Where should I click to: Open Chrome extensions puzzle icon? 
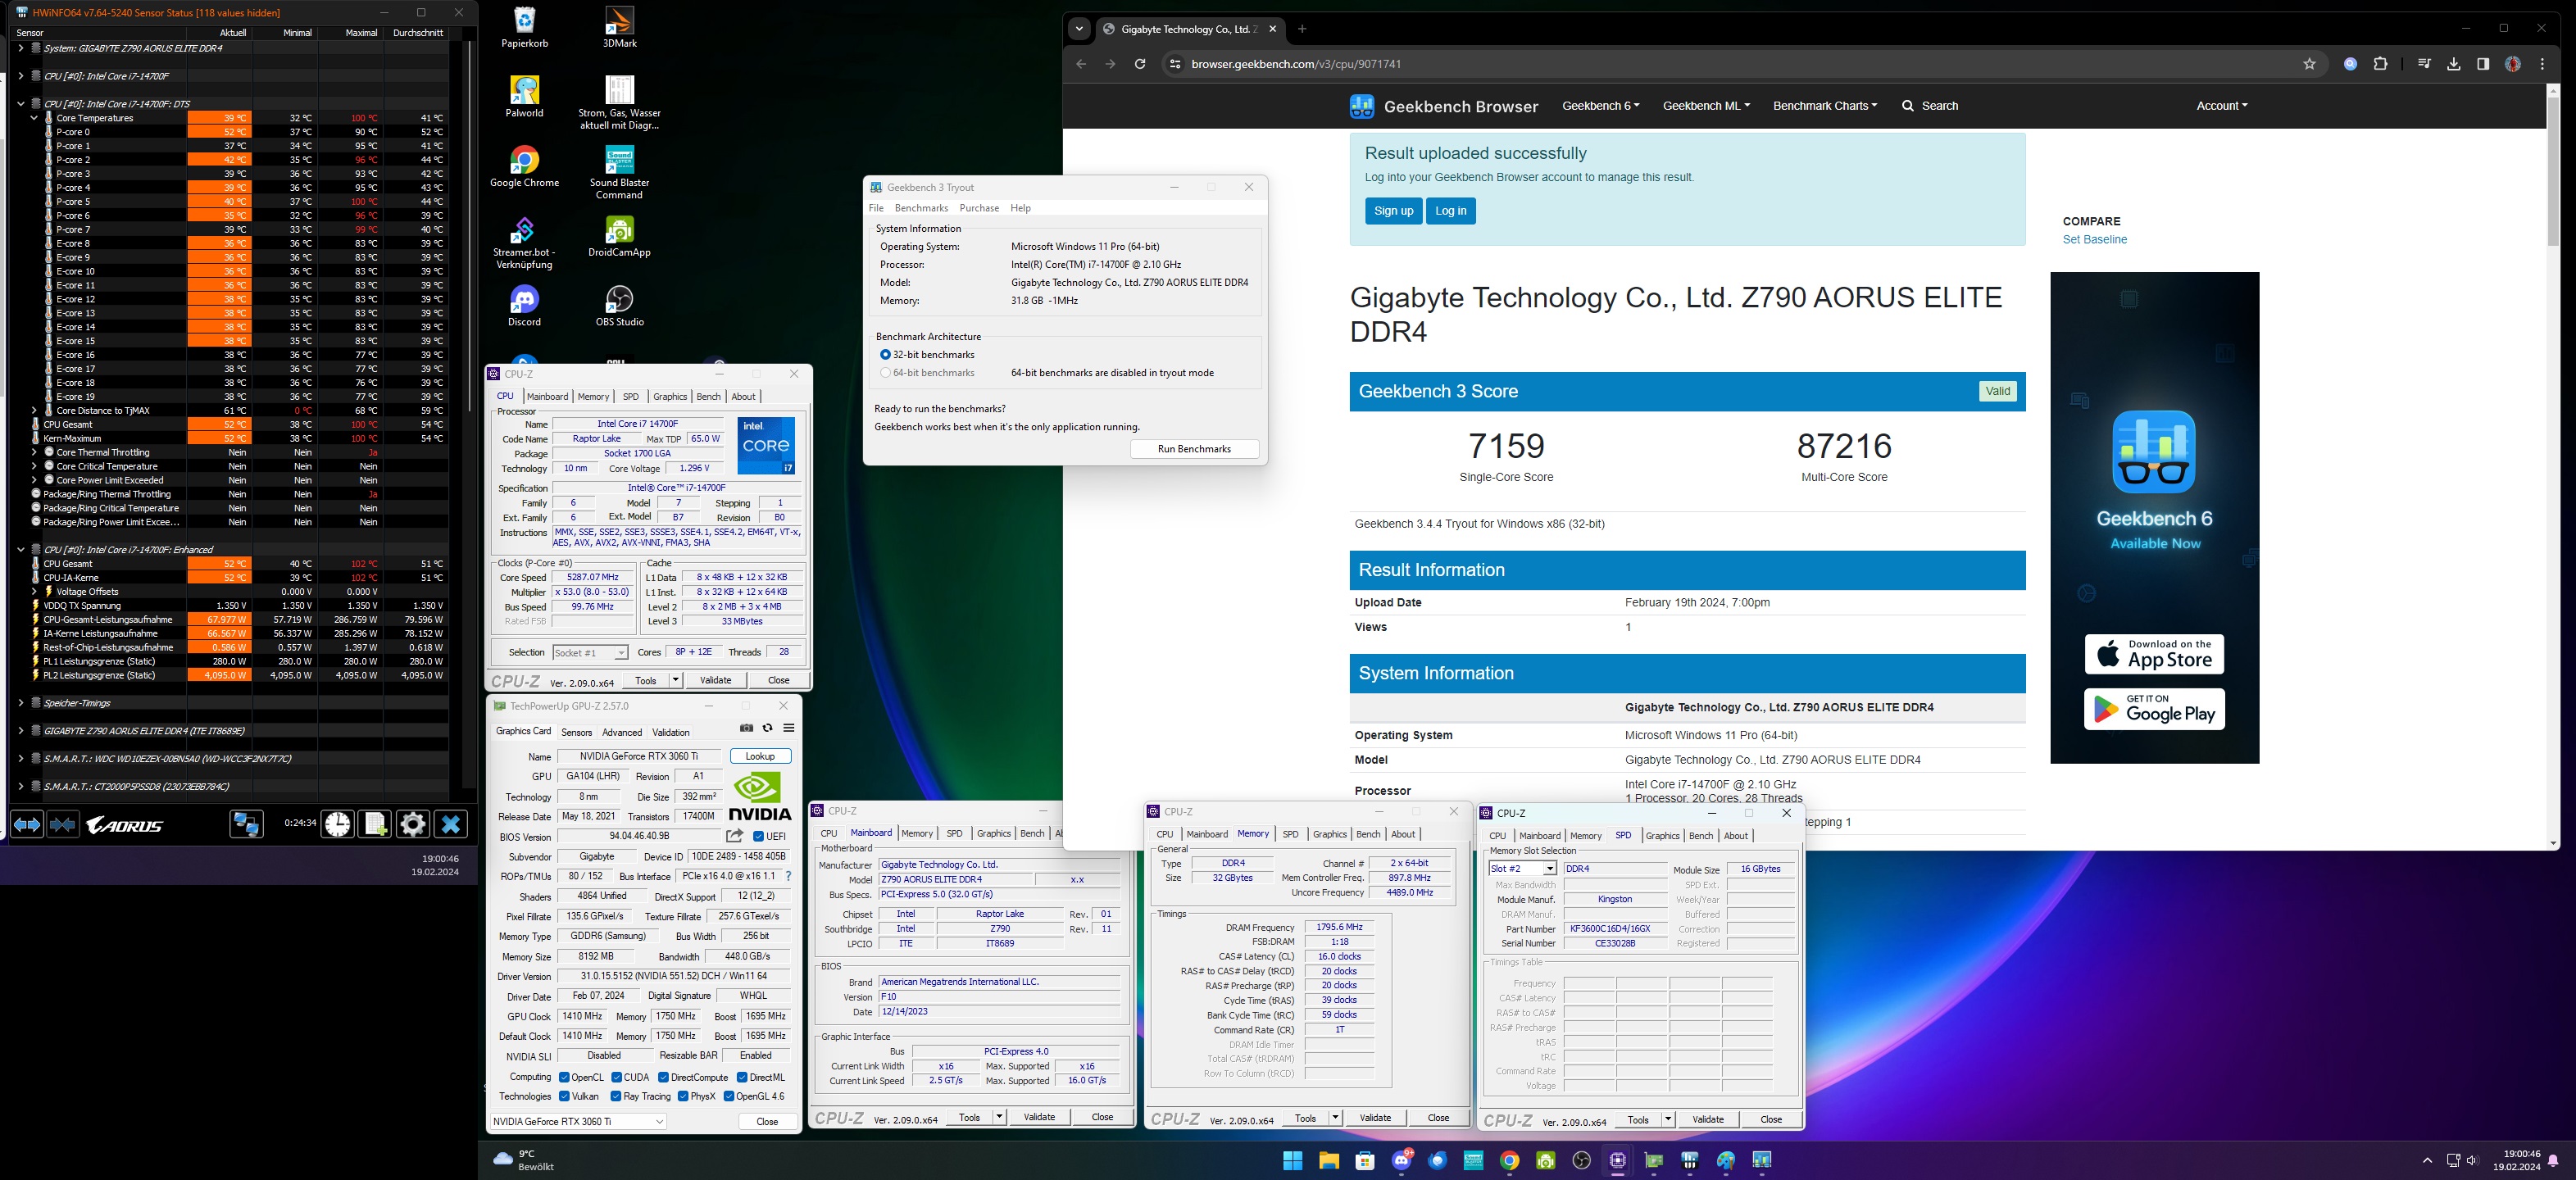2381,64
